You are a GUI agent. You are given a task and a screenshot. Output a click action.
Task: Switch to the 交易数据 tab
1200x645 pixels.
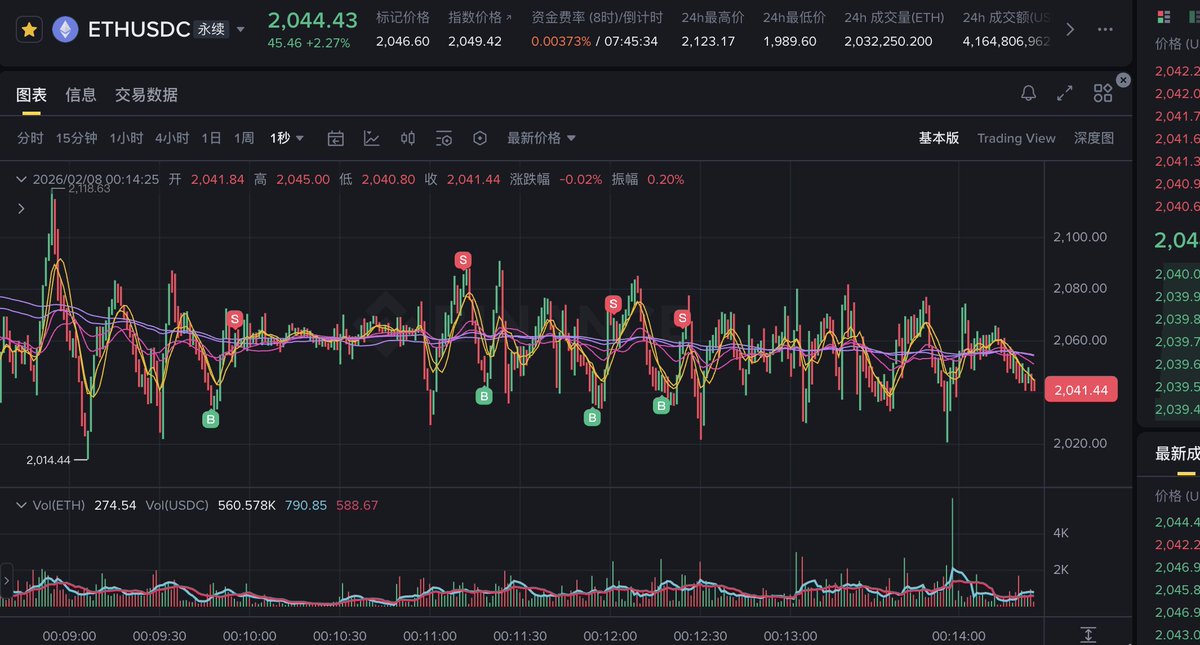point(146,95)
